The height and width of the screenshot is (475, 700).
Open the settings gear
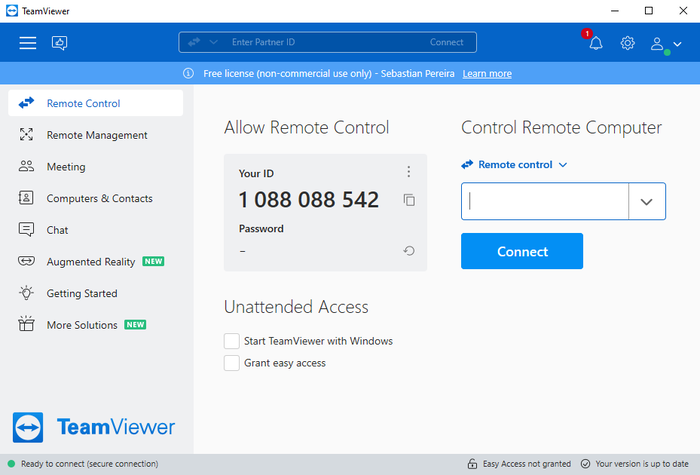628,43
